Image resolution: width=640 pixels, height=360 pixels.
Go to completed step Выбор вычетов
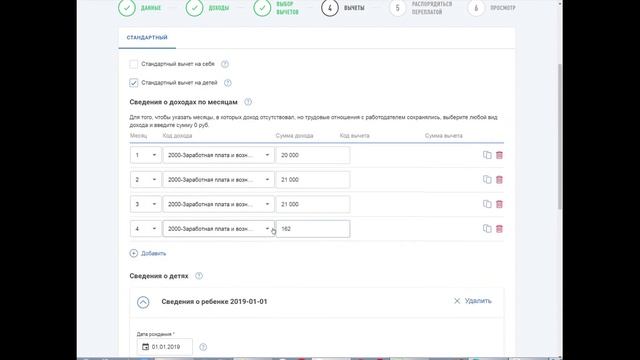tap(262, 8)
